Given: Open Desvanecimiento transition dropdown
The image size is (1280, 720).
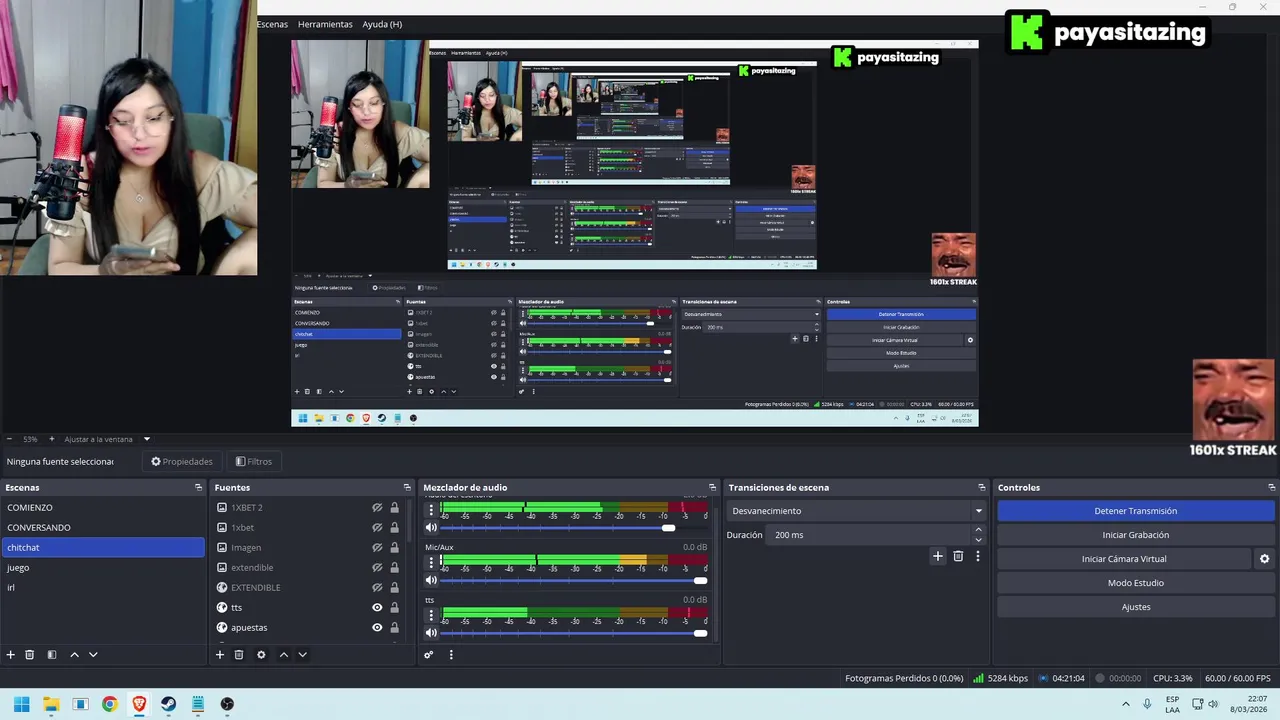Looking at the screenshot, I should tap(857, 511).
